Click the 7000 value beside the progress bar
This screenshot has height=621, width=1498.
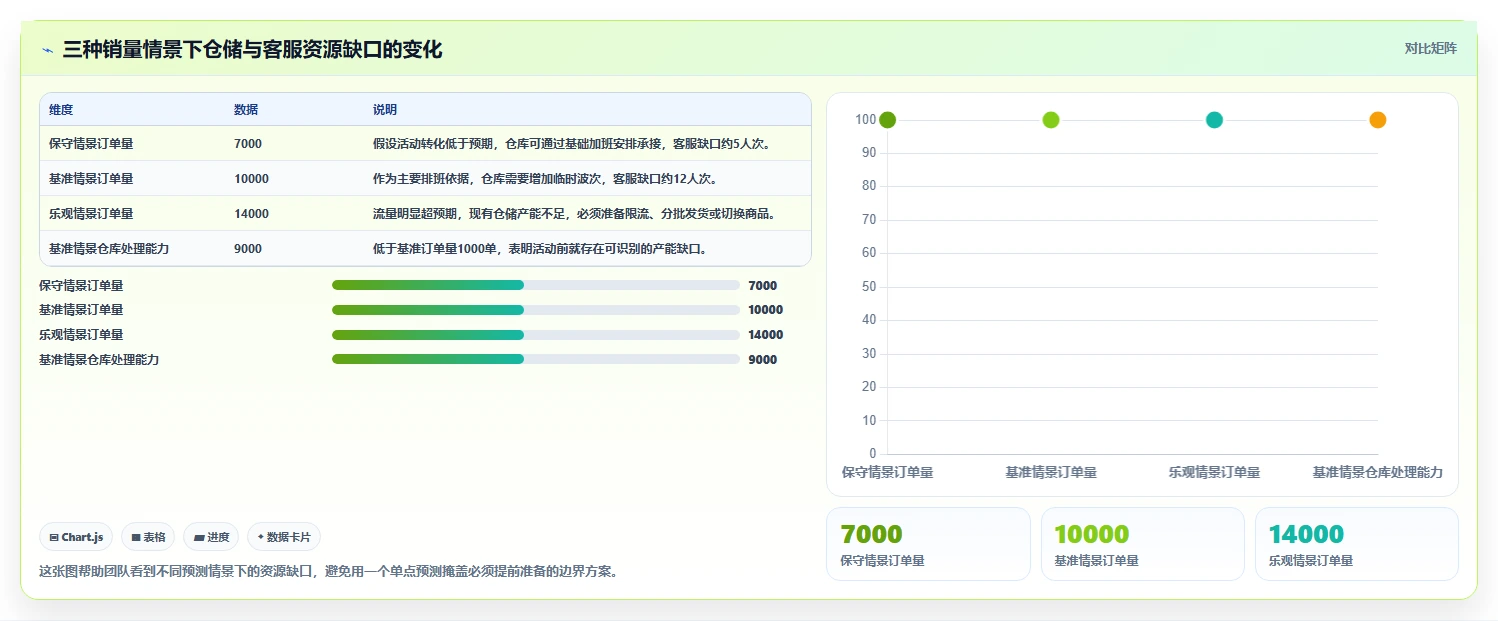tap(762, 286)
